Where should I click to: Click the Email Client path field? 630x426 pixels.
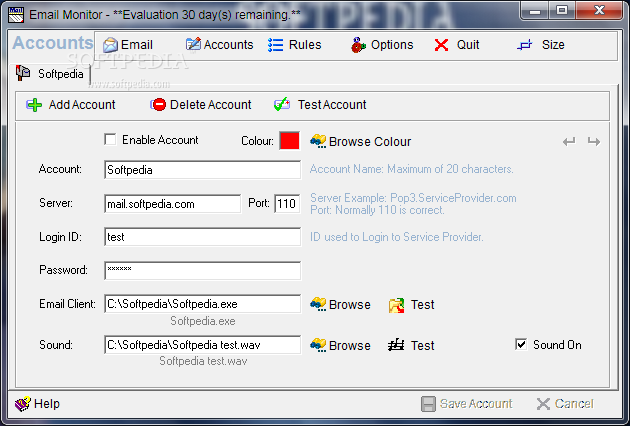point(202,304)
